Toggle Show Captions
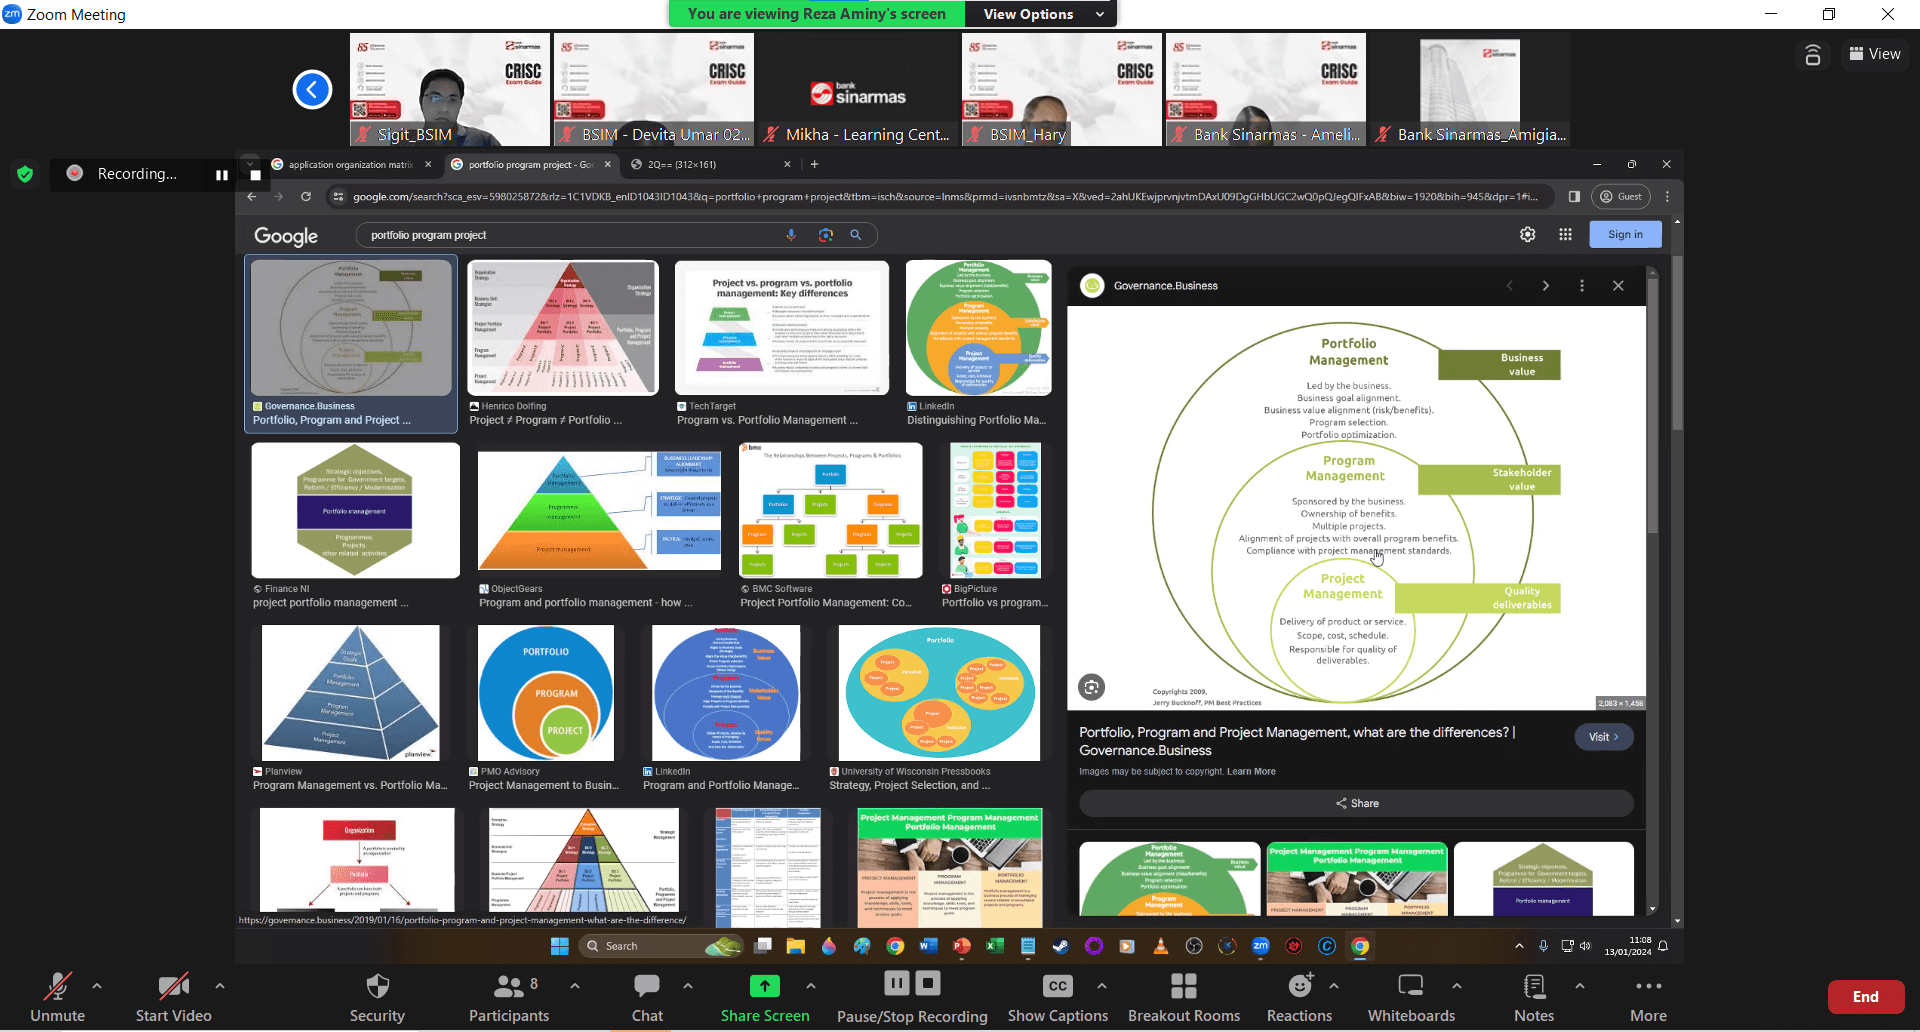 coord(1057,987)
